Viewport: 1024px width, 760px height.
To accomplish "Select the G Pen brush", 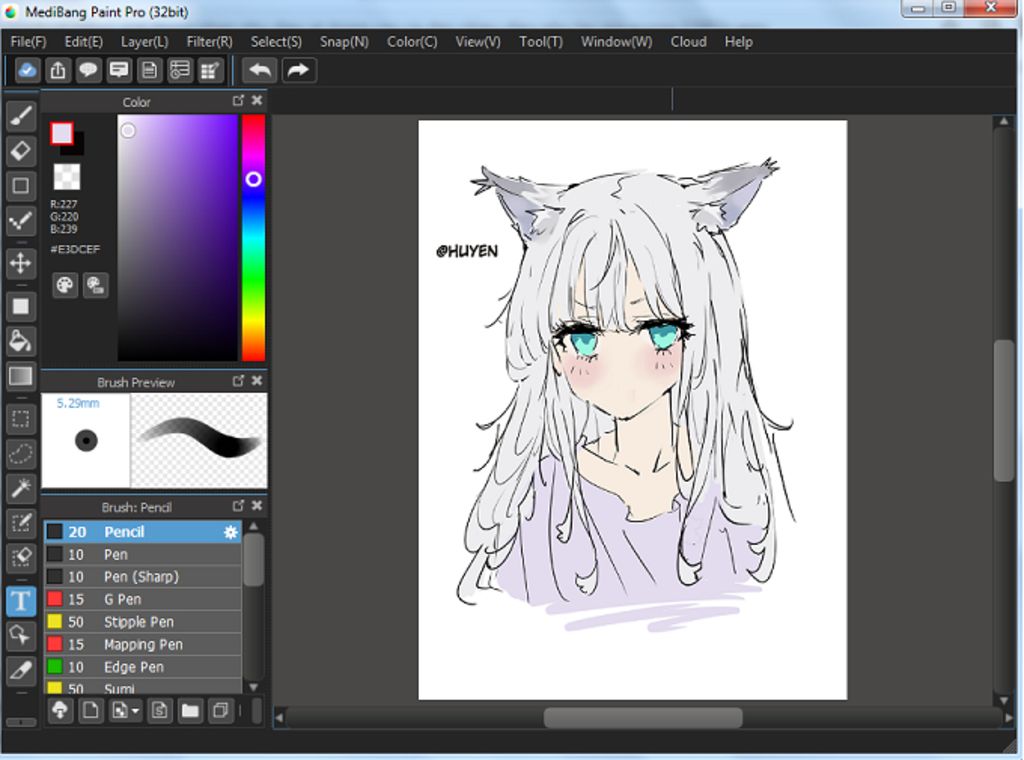I will pos(143,599).
